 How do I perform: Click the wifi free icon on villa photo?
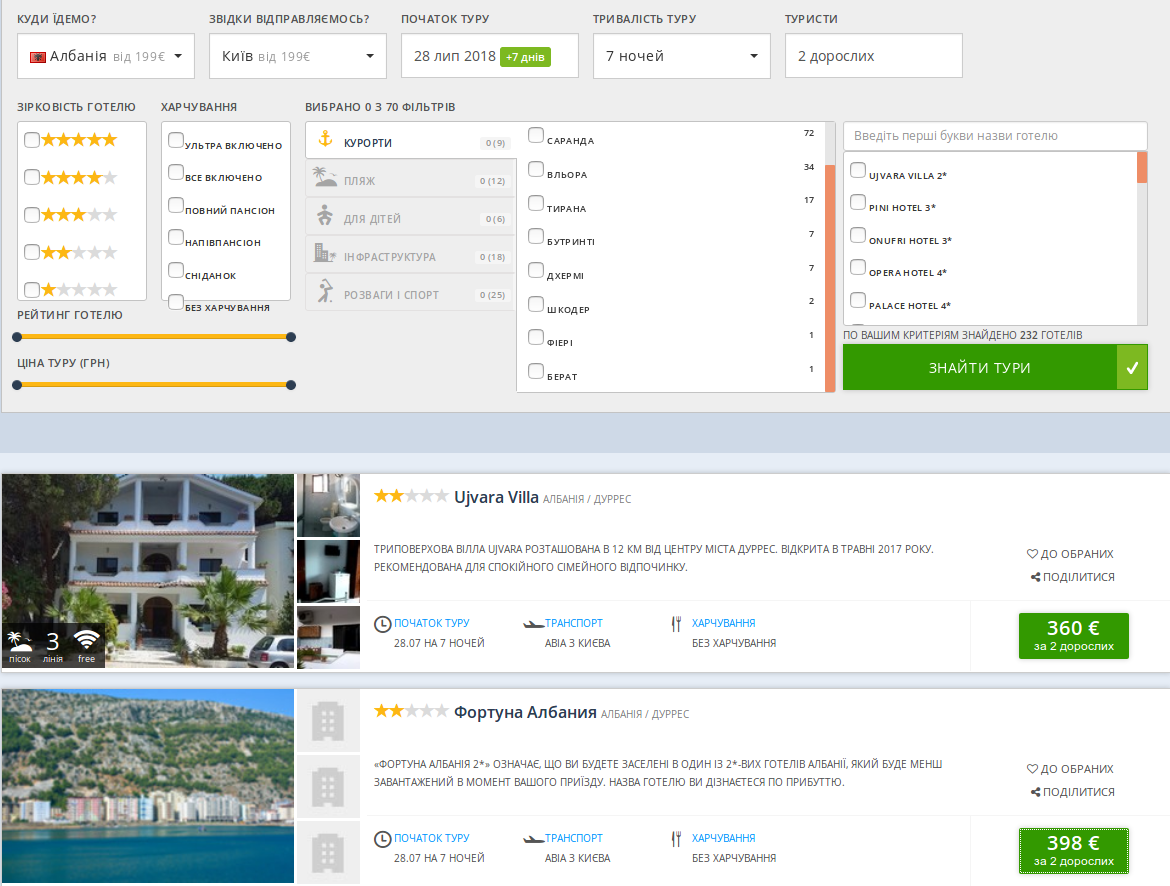tap(87, 641)
